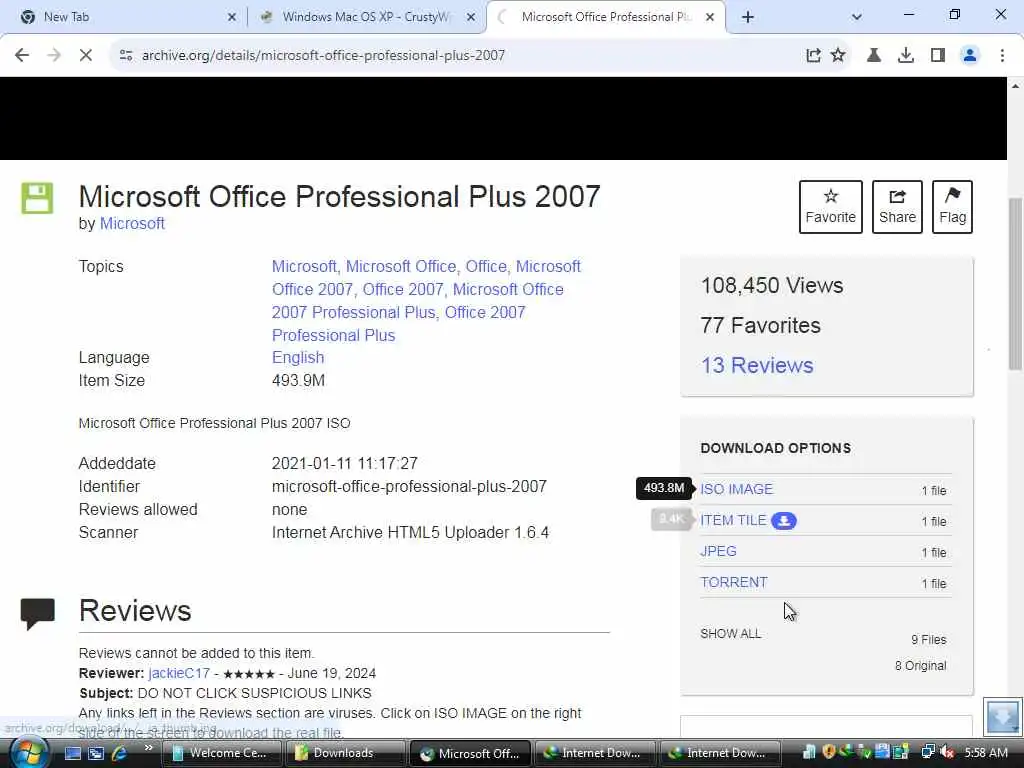Open Chrome downloads icon in toolbar
Viewport: 1024px width, 768px height.
coord(906,56)
